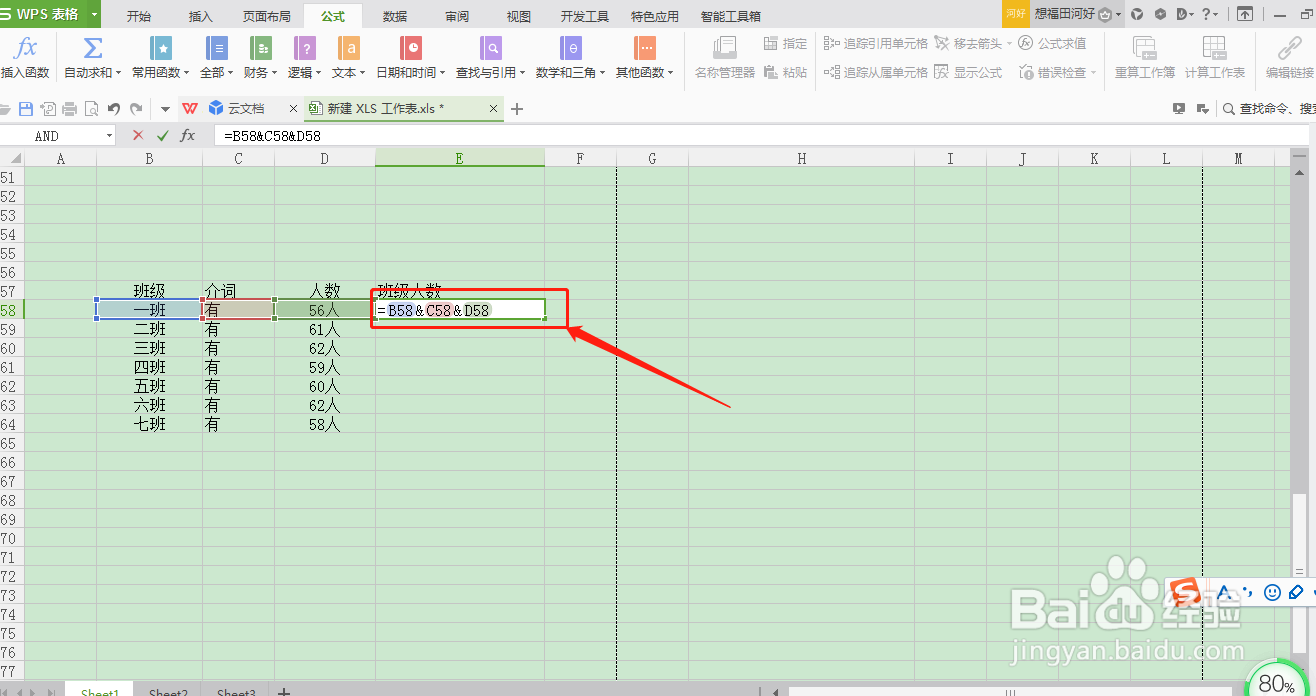This screenshot has height=696, width=1316.
Task: Switch to the 插入 (Insert) ribbon tab
Action: coord(201,17)
